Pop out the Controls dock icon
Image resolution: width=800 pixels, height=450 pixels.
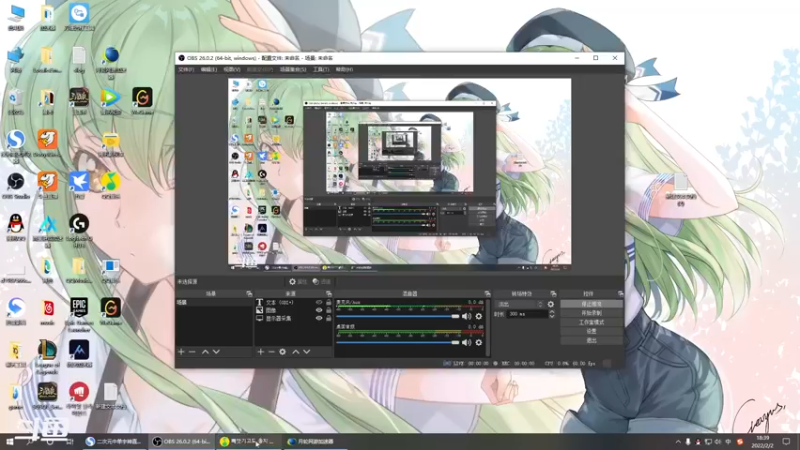[x=620, y=294]
